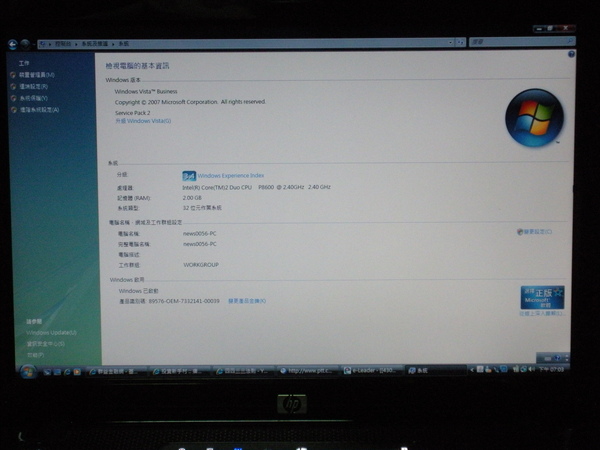
Task: Open Help via the blue question mark
Action: click(571, 54)
